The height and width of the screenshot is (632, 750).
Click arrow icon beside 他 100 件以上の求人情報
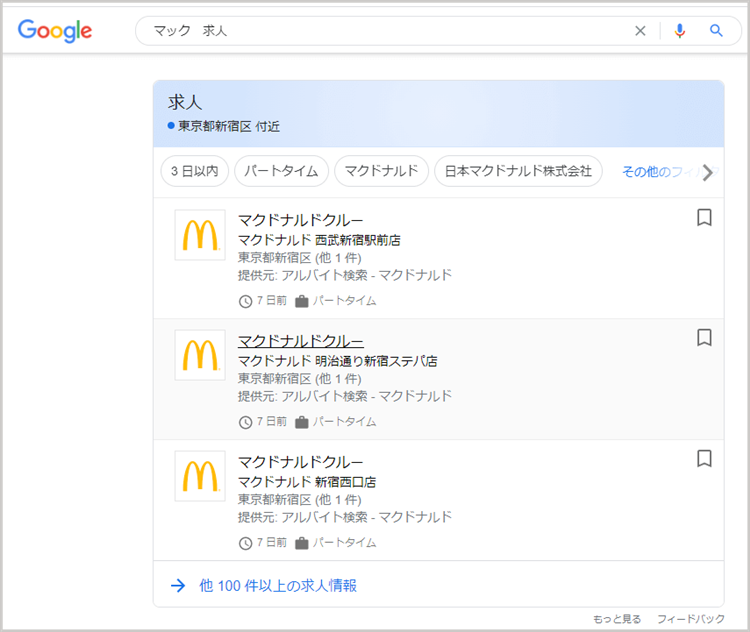(x=178, y=586)
